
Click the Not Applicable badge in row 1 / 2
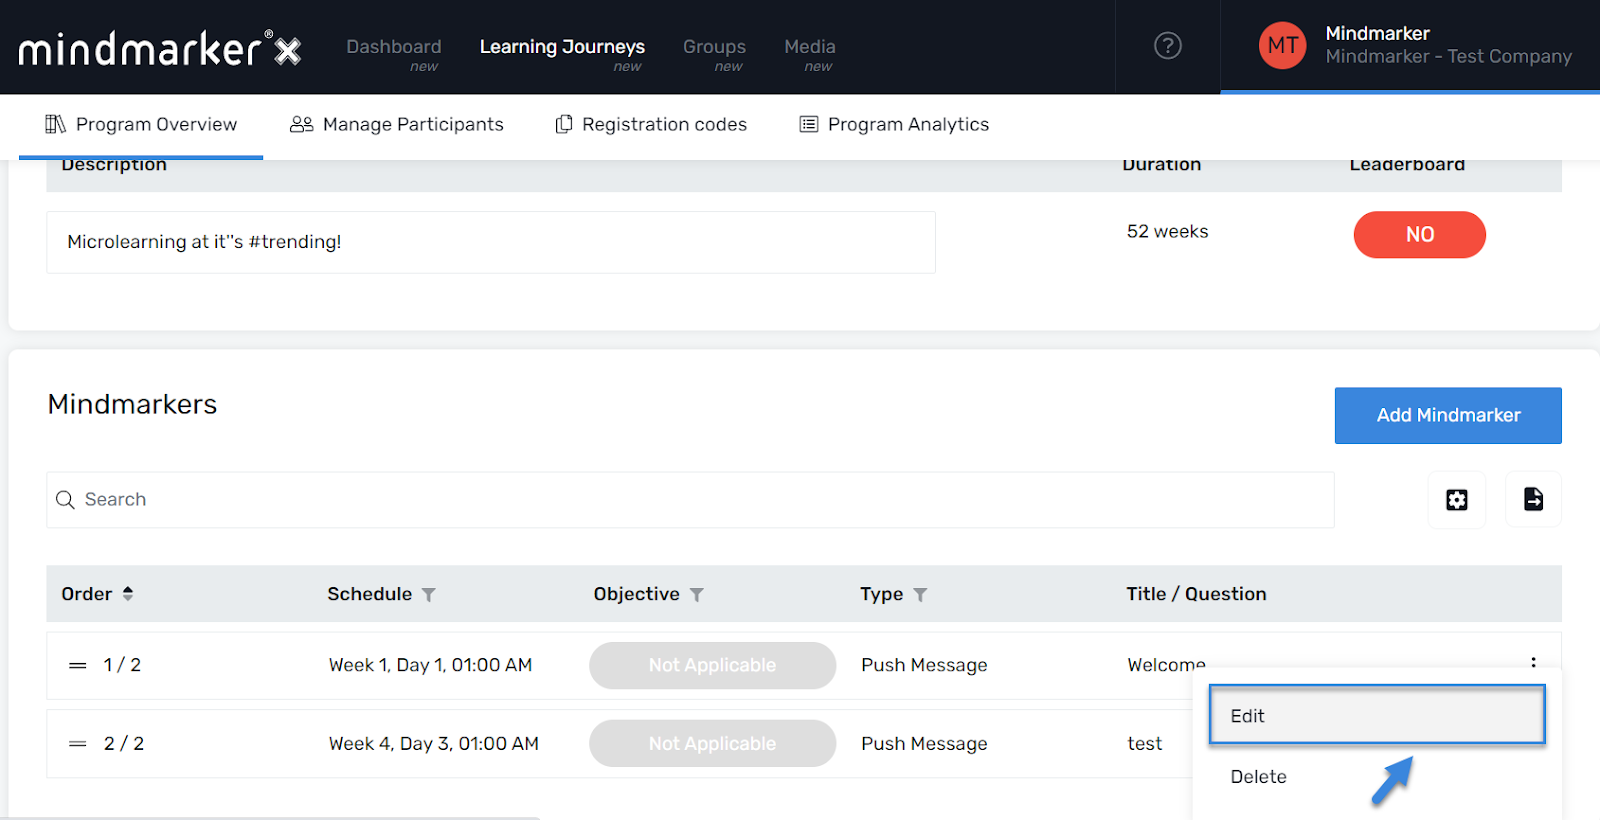click(712, 665)
